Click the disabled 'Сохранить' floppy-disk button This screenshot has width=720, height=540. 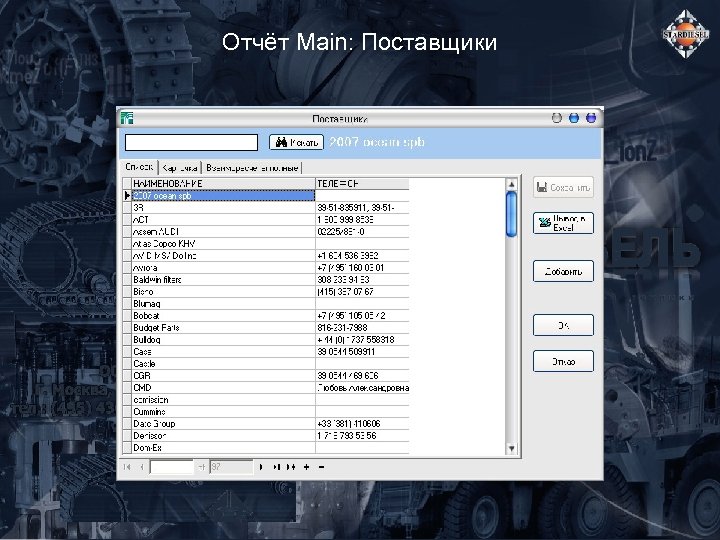click(563, 187)
